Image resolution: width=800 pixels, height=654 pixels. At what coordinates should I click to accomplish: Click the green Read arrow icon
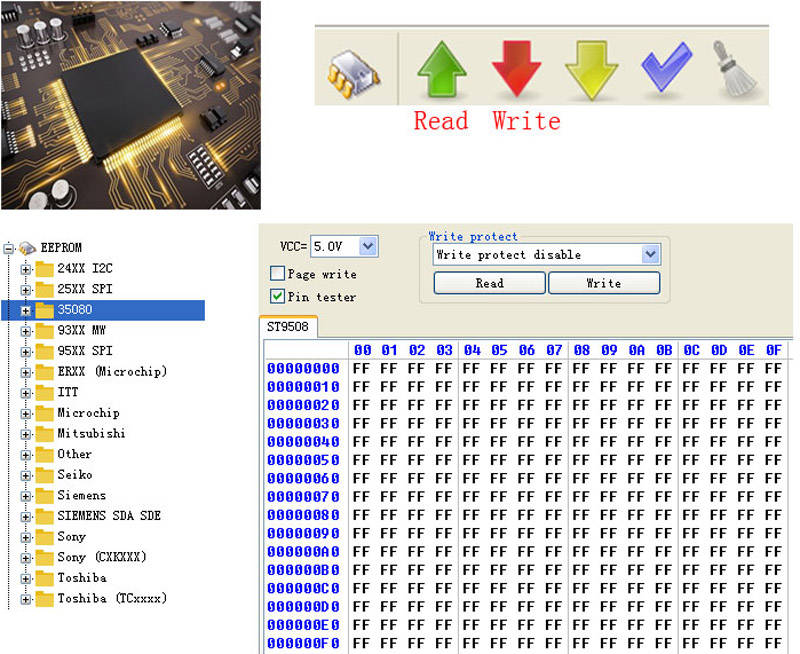(441, 69)
